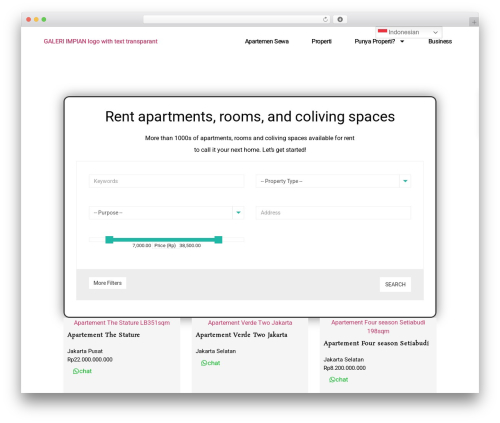This screenshot has width=500, height=423.
Task: Focus the Keywords input field
Action: click(166, 181)
